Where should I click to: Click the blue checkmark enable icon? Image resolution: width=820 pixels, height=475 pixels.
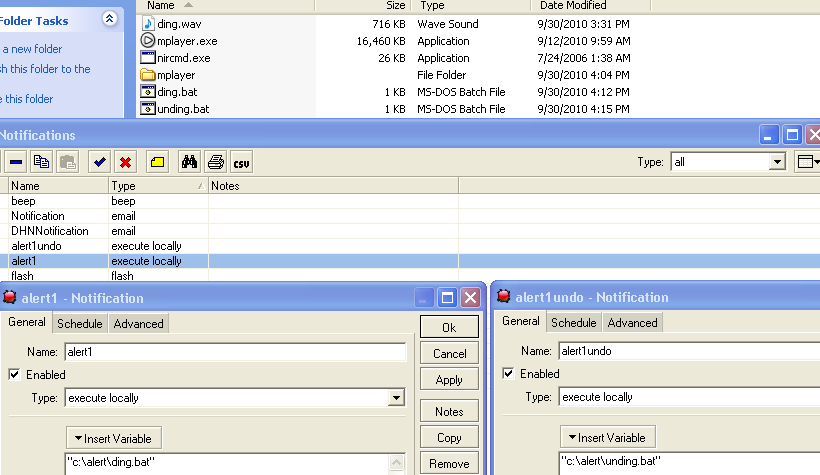[x=99, y=162]
